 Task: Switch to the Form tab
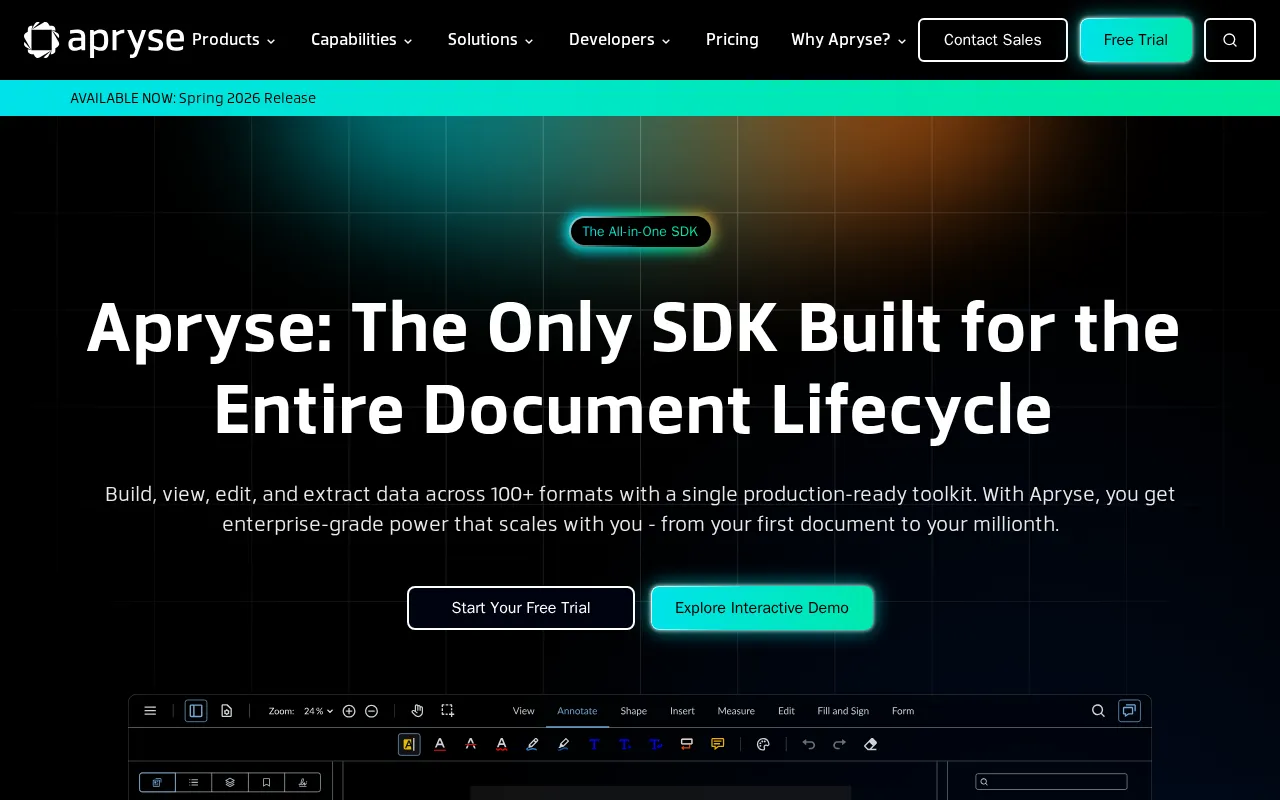pyautogui.click(x=903, y=711)
